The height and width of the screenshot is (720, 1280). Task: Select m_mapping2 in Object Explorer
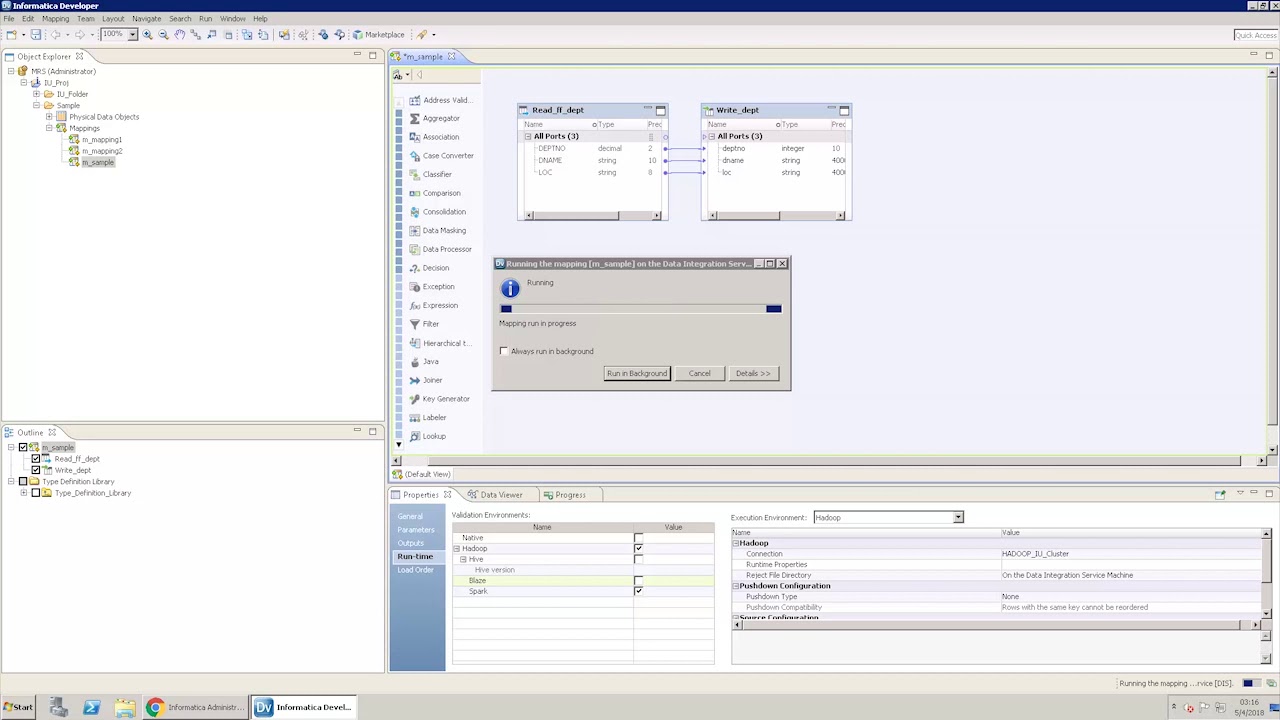pos(102,151)
